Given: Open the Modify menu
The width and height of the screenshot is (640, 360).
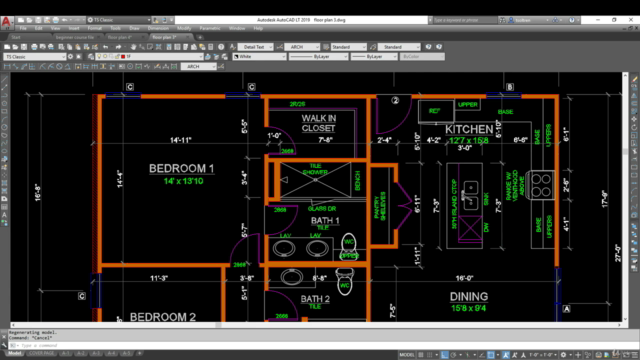Looking at the screenshot, I should point(184,29).
